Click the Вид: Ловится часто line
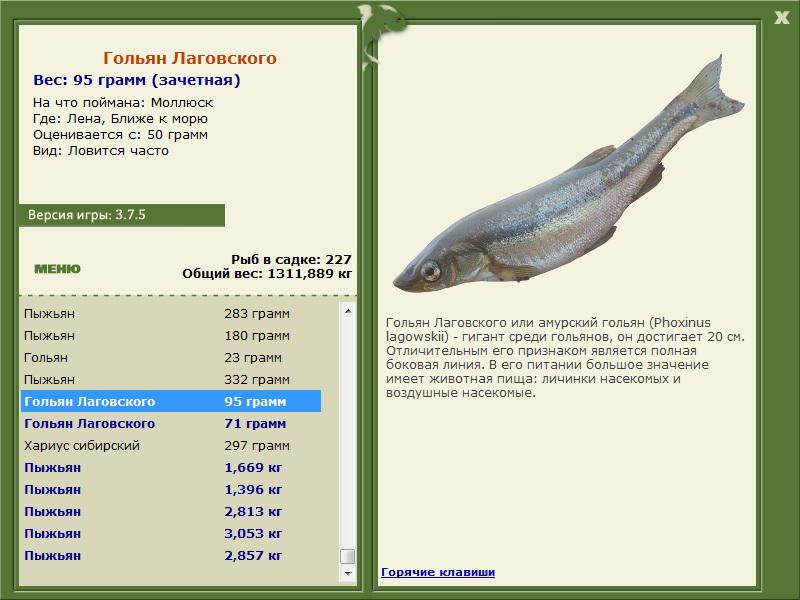 101,151
